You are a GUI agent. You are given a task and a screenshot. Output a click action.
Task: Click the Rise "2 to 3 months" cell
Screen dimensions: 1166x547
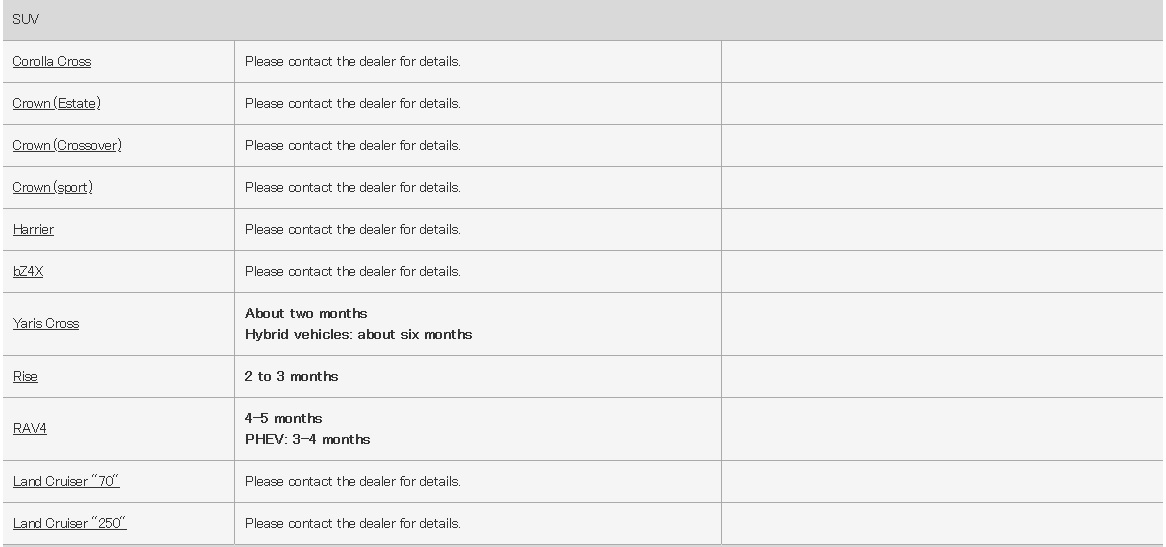point(291,377)
